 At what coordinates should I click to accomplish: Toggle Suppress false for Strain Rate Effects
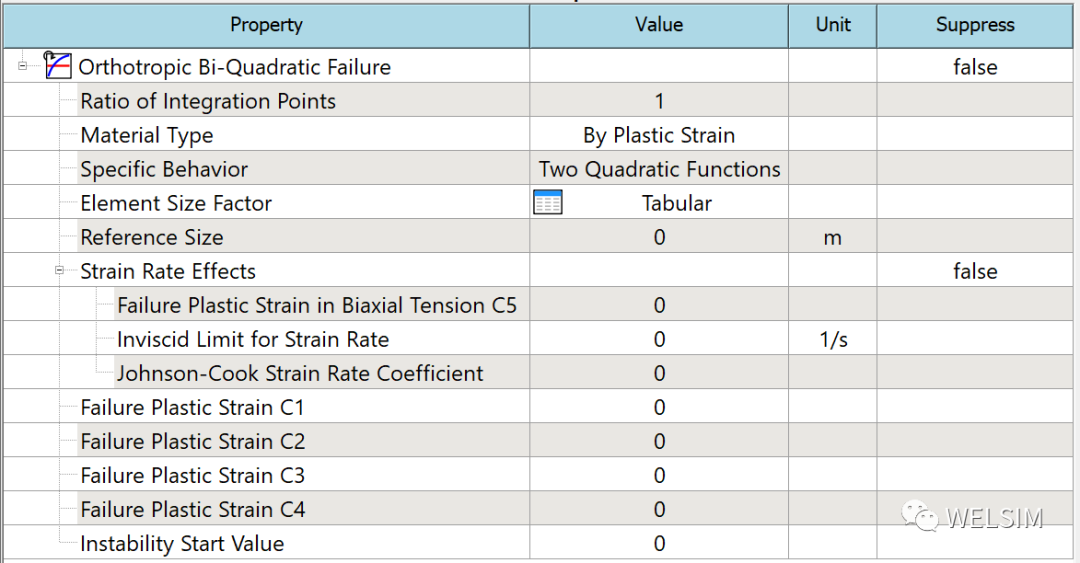(x=975, y=271)
